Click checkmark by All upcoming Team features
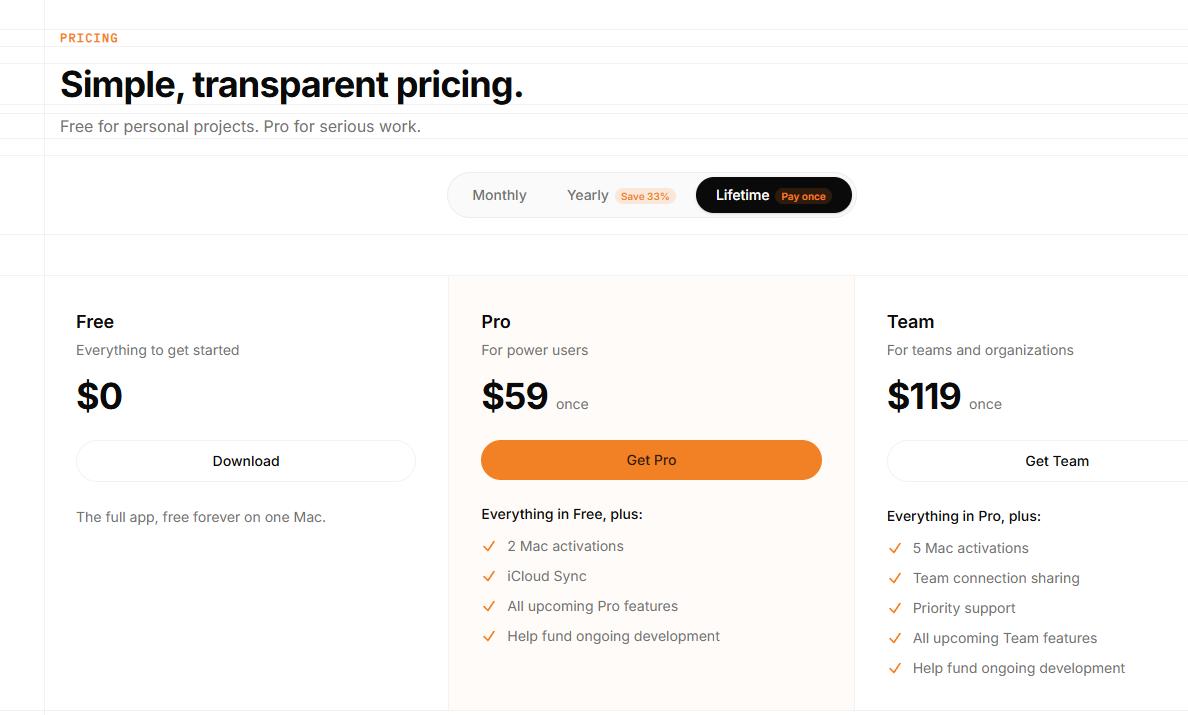The image size is (1188, 715). 895,639
